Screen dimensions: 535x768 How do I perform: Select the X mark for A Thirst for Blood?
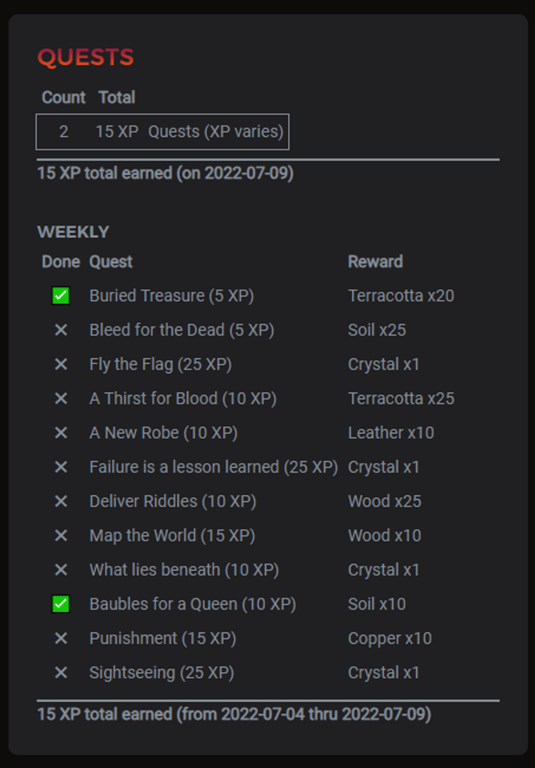(x=61, y=399)
